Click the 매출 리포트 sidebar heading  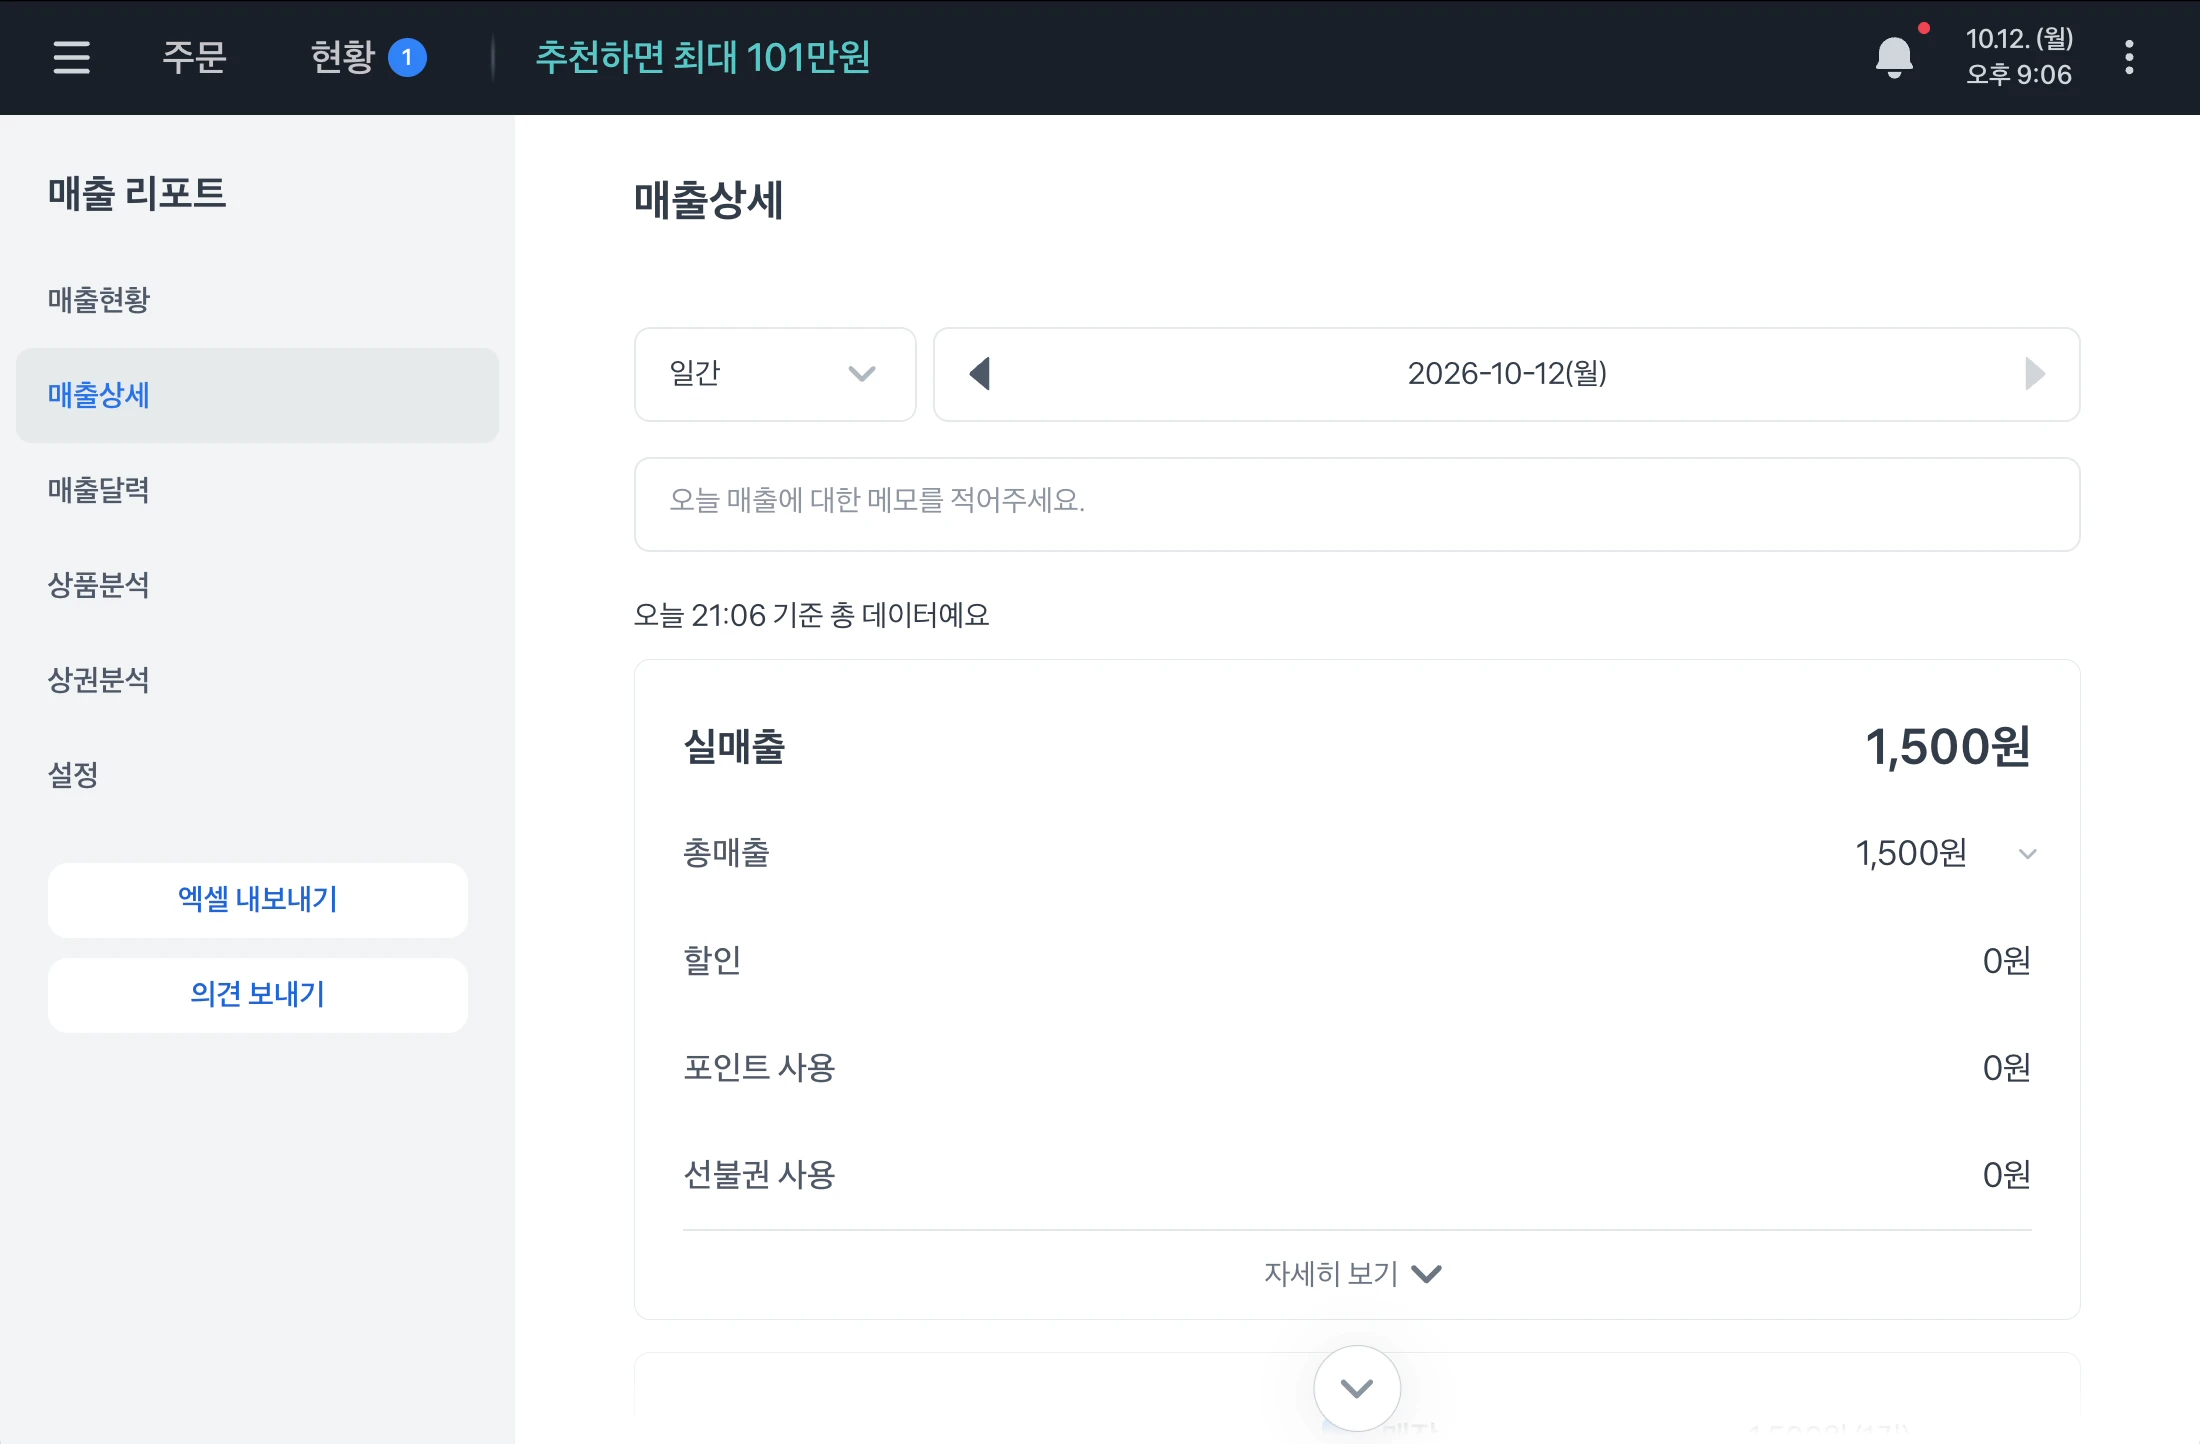pyautogui.click(x=137, y=193)
